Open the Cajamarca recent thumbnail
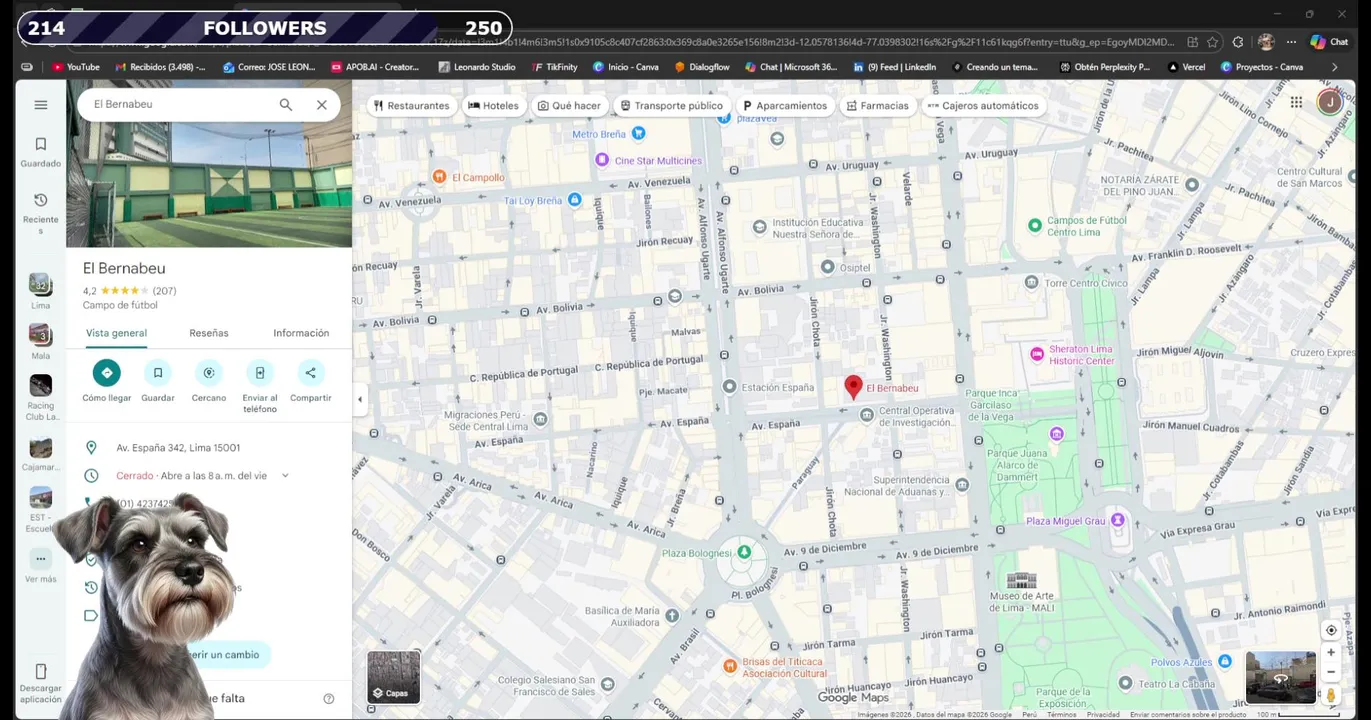Viewport: 1371px width, 720px height. pyautogui.click(x=40, y=447)
